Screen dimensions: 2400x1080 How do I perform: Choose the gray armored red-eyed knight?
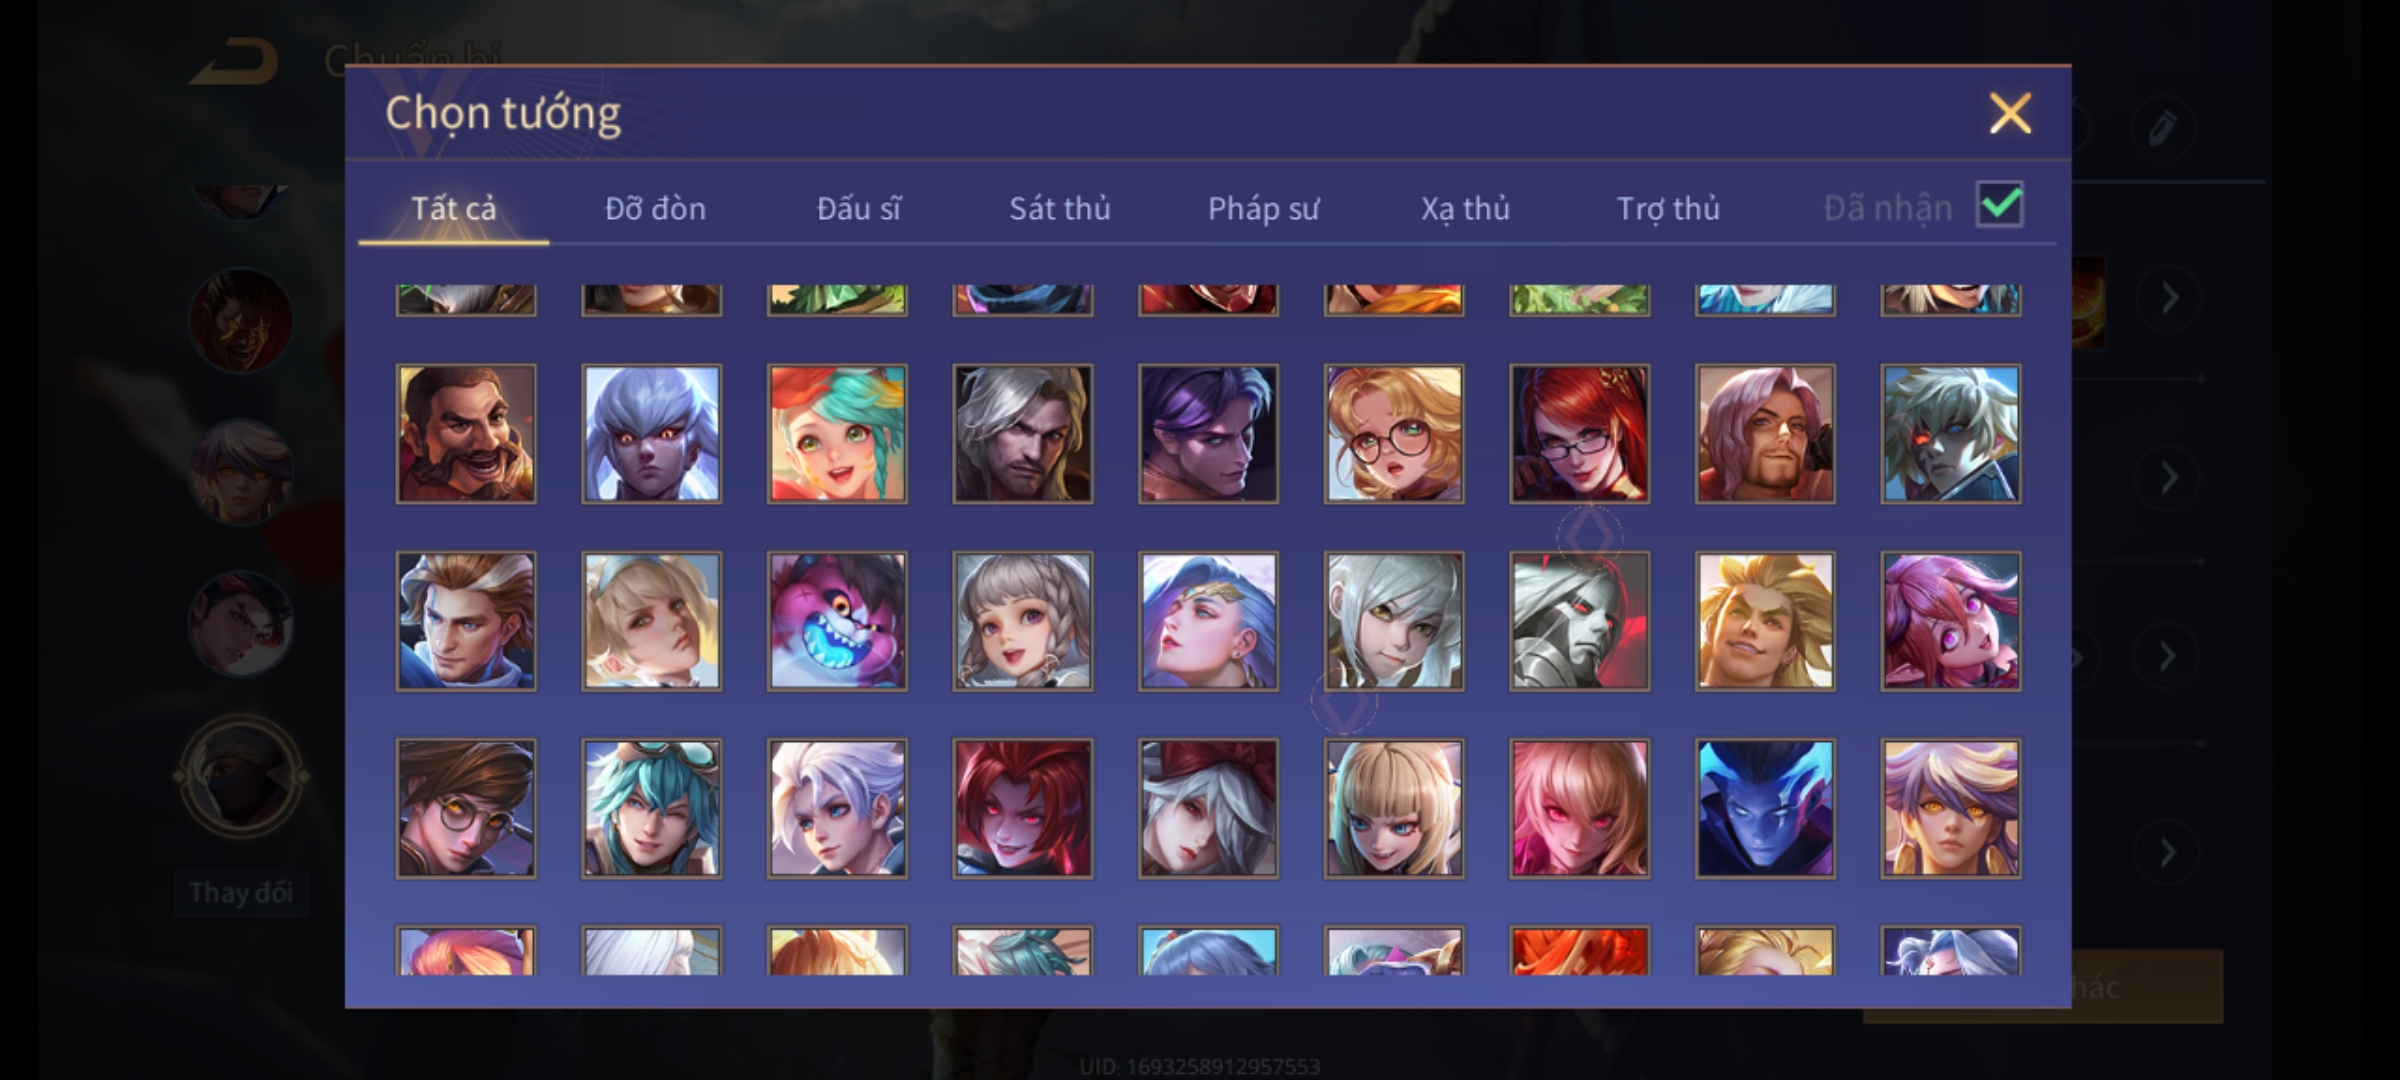tap(1580, 621)
